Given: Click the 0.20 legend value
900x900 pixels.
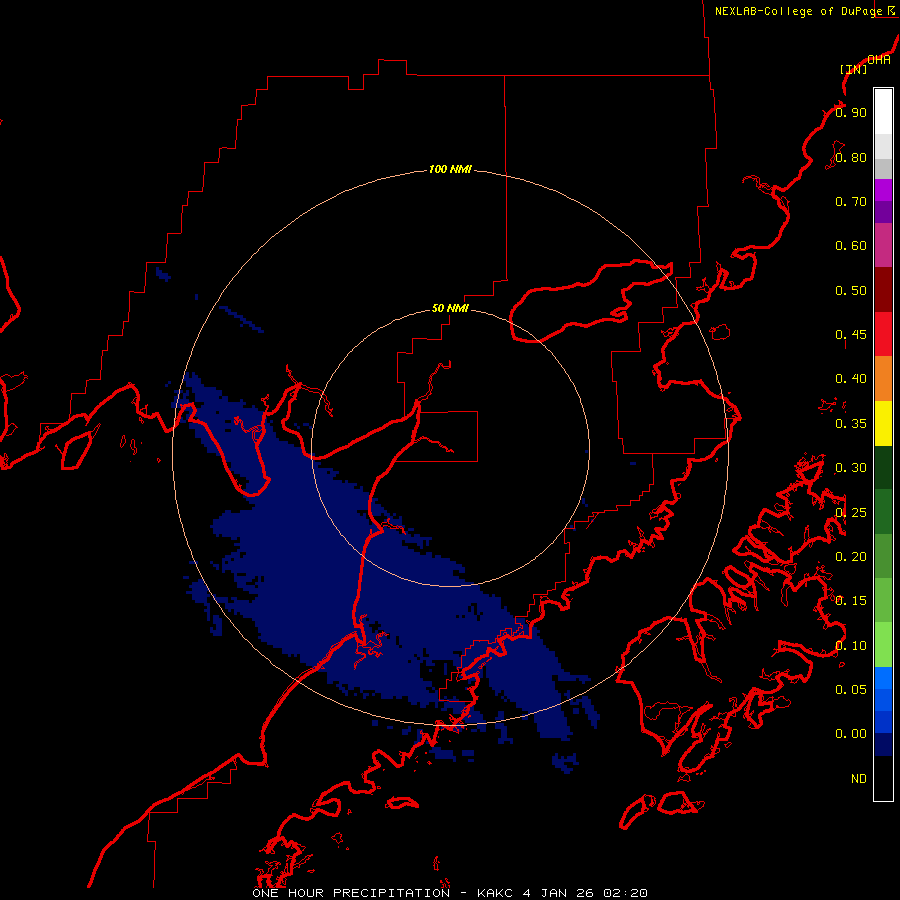Looking at the screenshot, I should [x=851, y=557].
